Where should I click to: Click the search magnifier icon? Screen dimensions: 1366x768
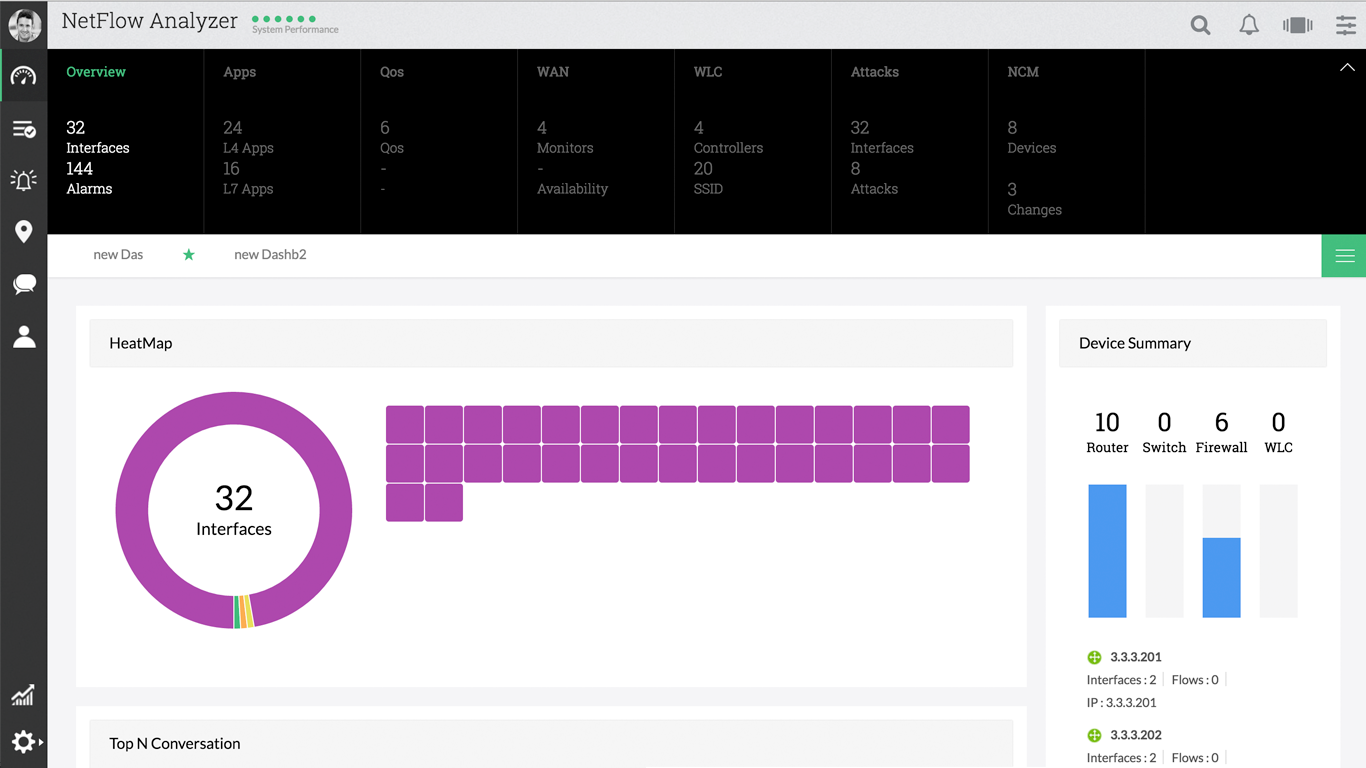(x=1200, y=25)
